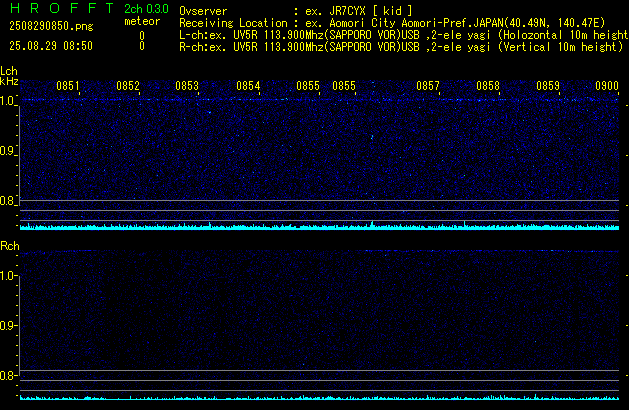Select the Receiving Location Aomori City line
629x410 pixels.
[392, 23]
